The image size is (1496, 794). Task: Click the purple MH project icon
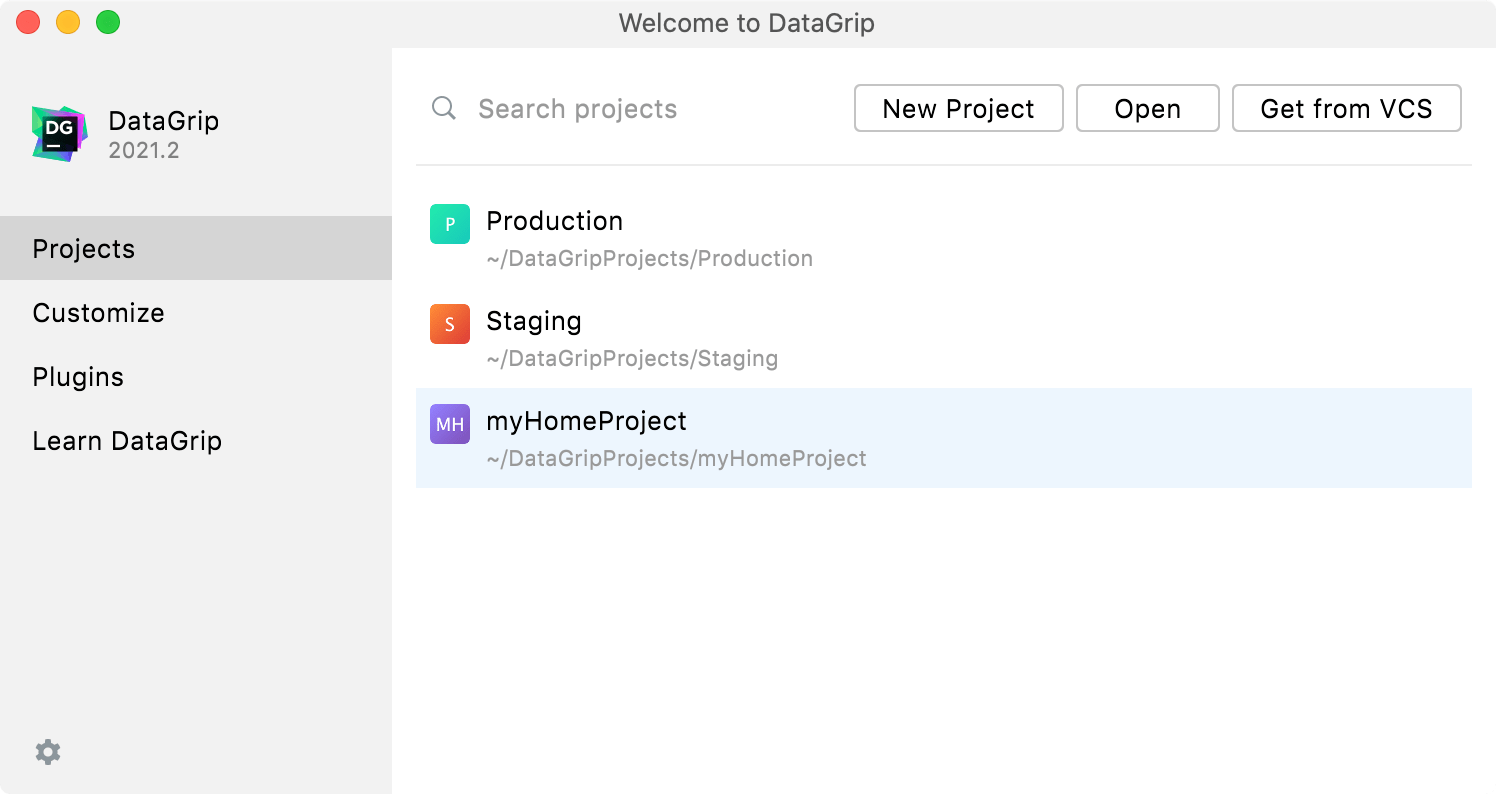click(x=450, y=424)
